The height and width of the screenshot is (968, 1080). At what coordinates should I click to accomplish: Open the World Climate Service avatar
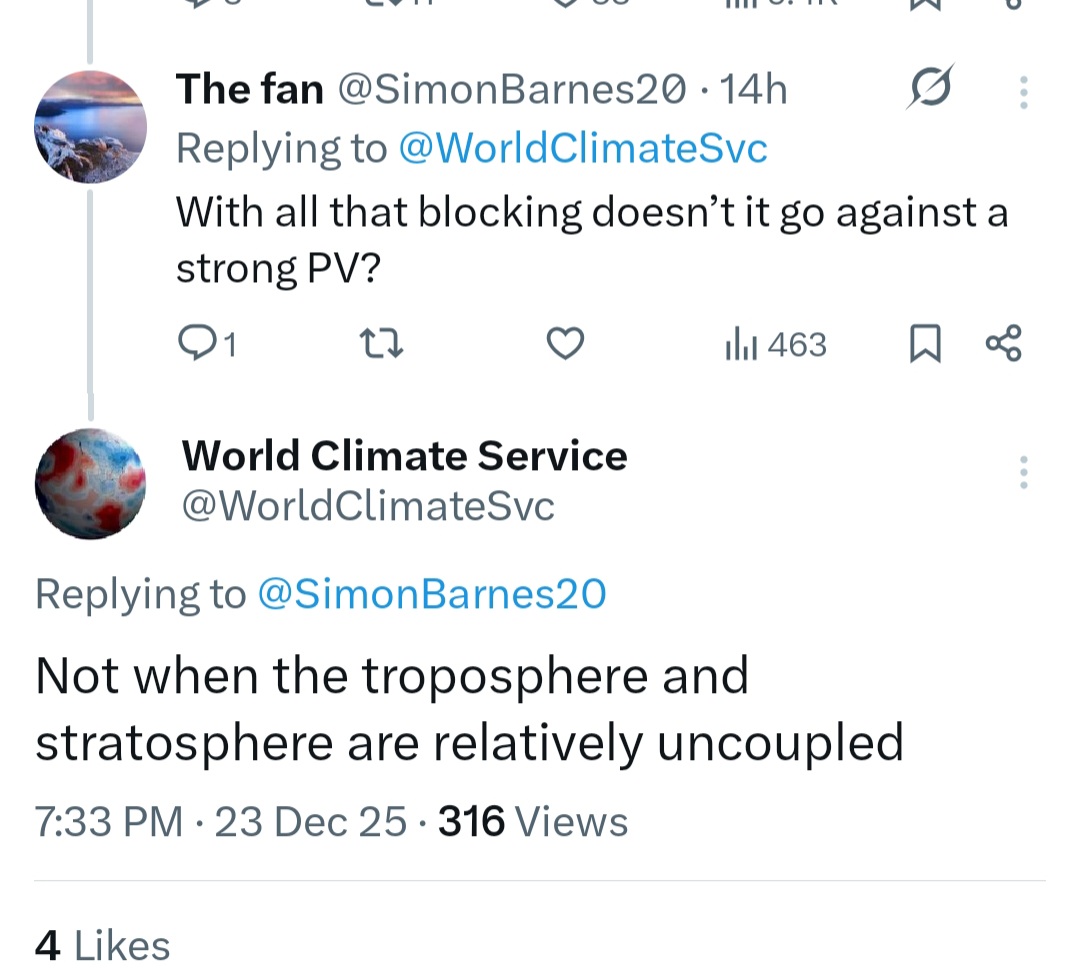(90, 484)
